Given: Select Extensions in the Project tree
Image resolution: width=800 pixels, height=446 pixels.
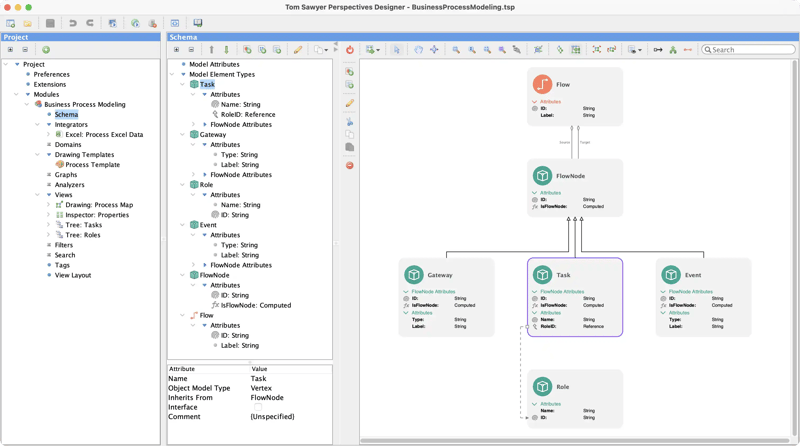Looking at the screenshot, I should coord(50,85).
